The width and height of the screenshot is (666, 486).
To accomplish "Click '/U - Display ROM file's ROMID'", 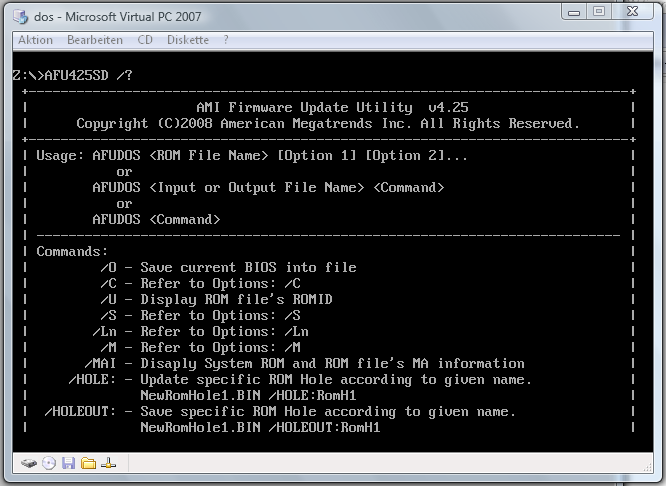I will pos(217,300).
